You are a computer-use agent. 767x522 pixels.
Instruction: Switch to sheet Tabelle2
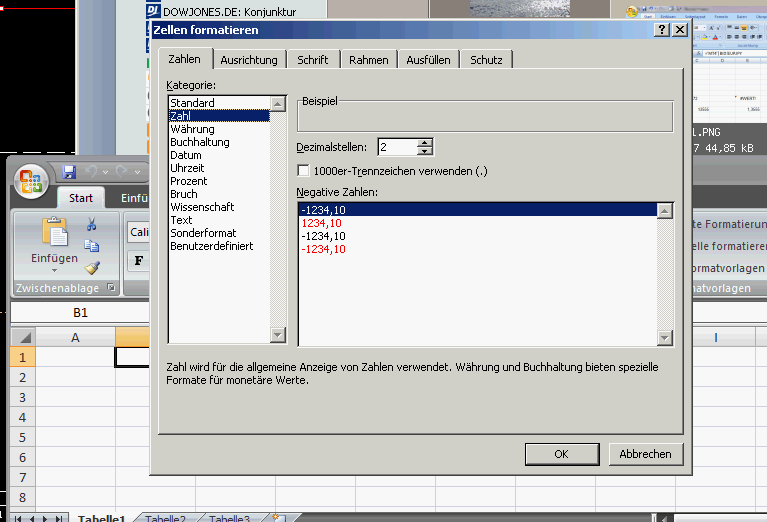[x=165, y=518]
